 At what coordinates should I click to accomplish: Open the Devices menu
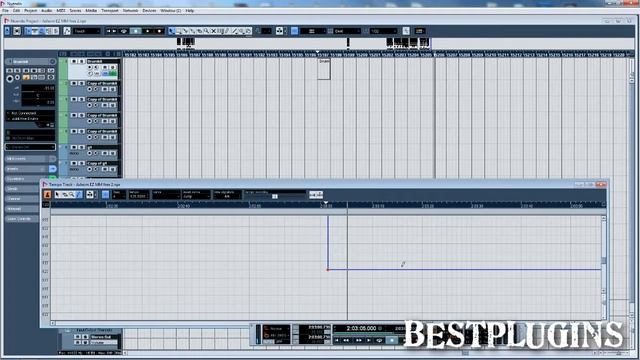click(x=149, y=11)
